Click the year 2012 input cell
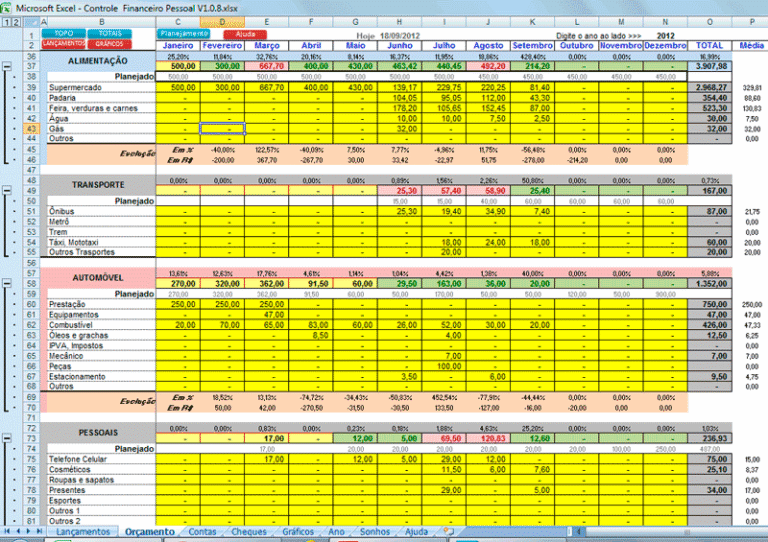768x542 pixels. point(665,36)
